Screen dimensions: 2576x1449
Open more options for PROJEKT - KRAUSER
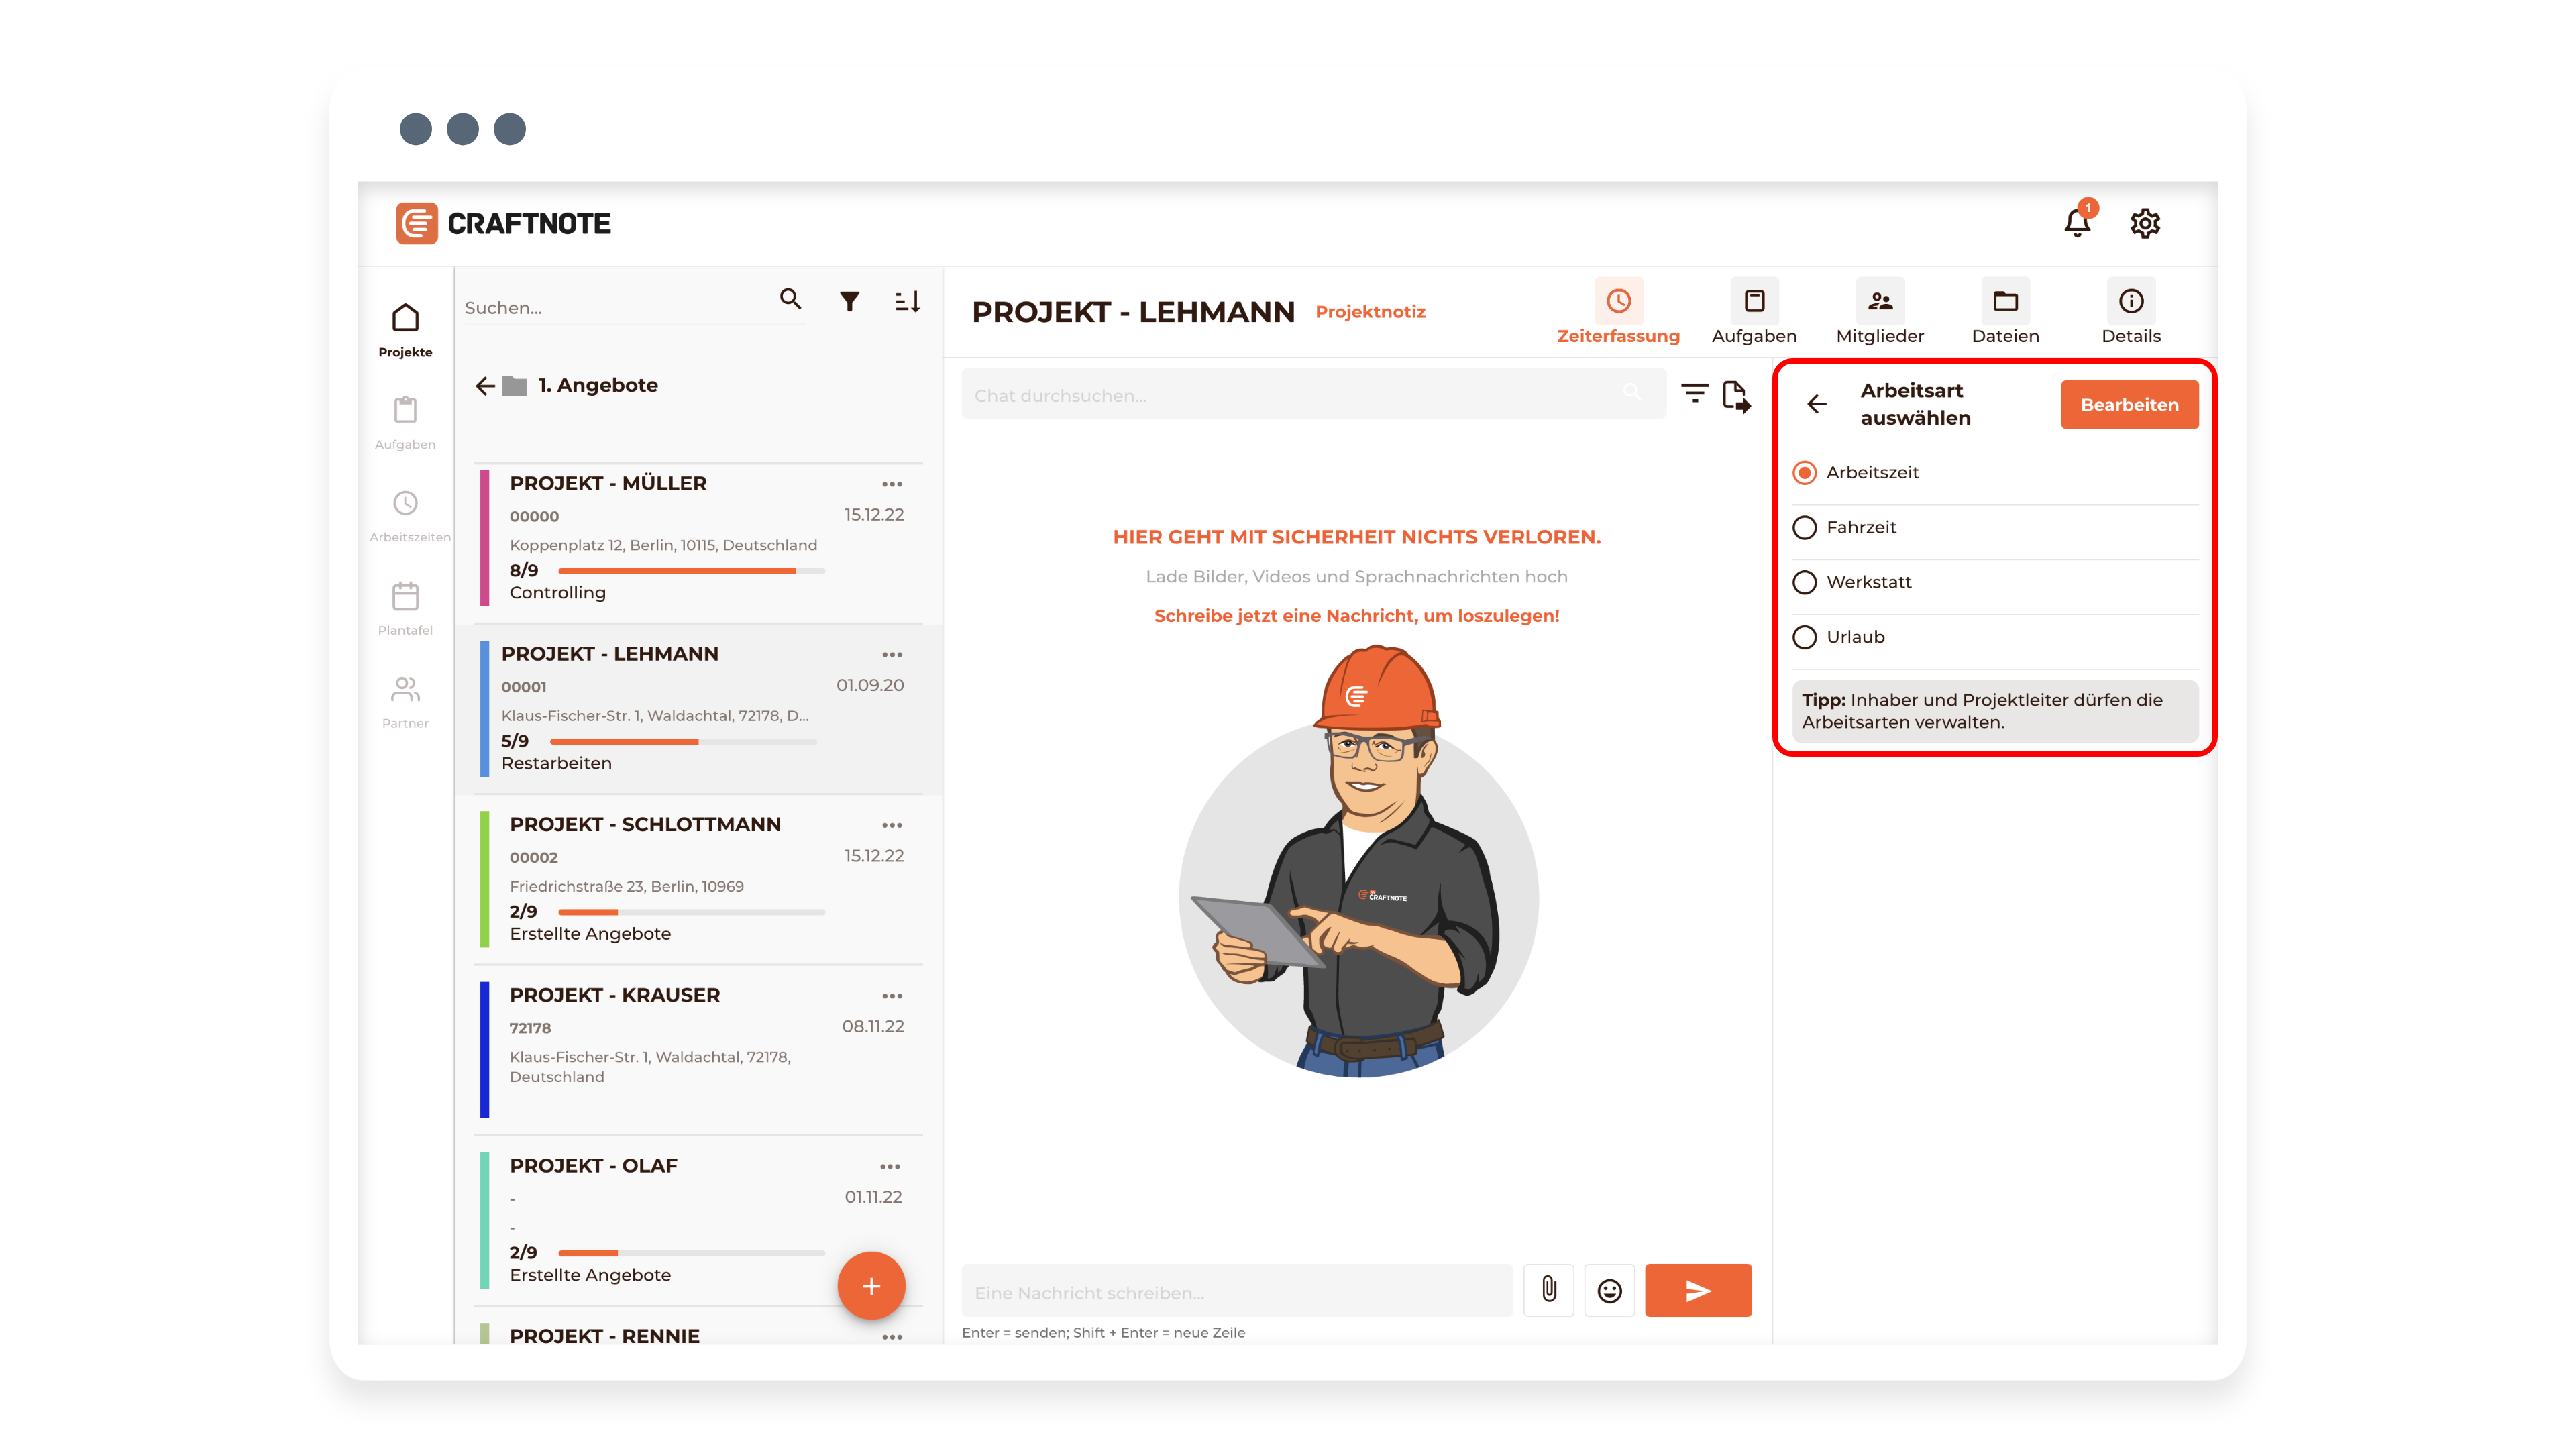coord(892,997)
